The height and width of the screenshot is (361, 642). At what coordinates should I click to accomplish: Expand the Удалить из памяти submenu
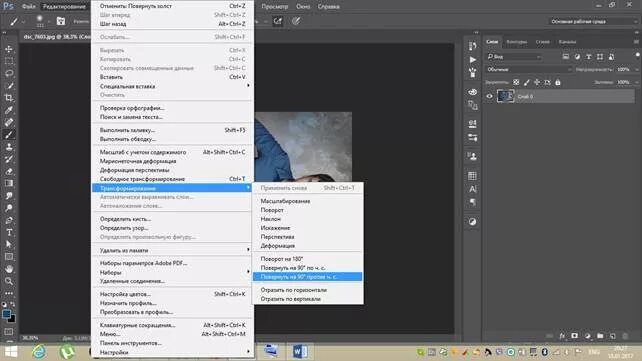(x=172, y=250)
